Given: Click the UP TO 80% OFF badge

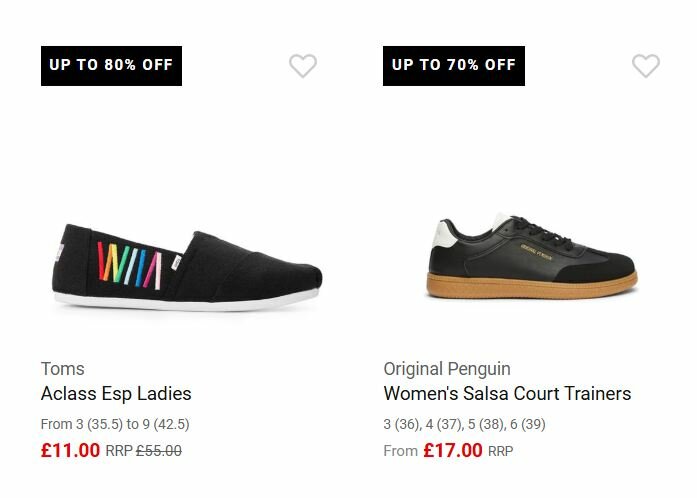Looking at the screenshot, I should (111, 65).
